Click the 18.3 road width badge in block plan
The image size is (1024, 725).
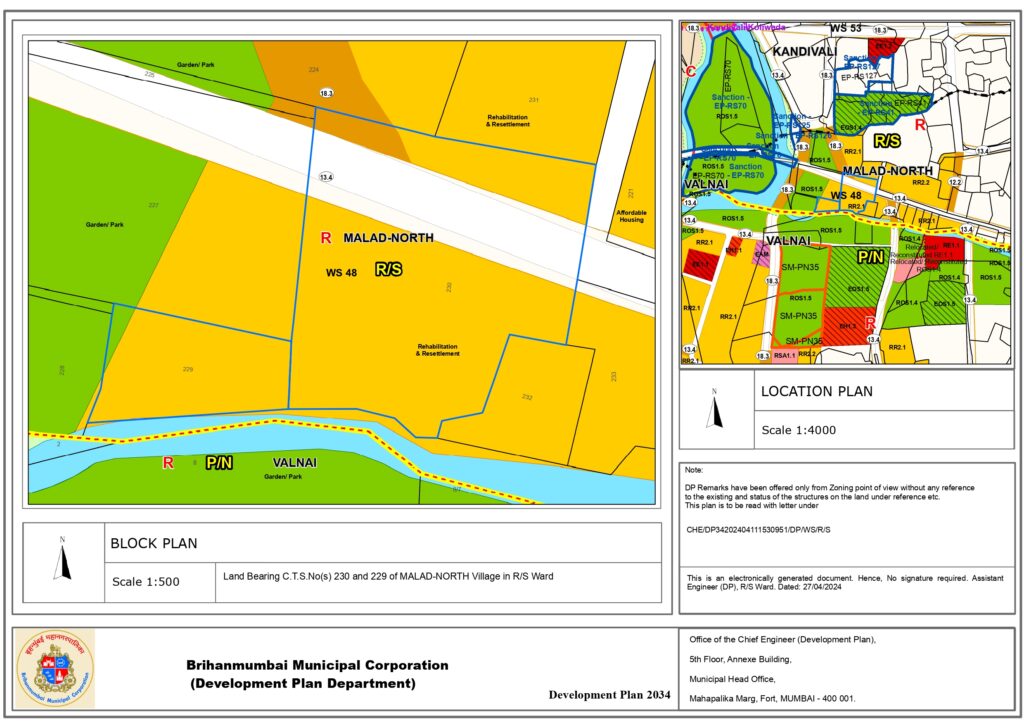pyautogui.click(x=326, y=93)
